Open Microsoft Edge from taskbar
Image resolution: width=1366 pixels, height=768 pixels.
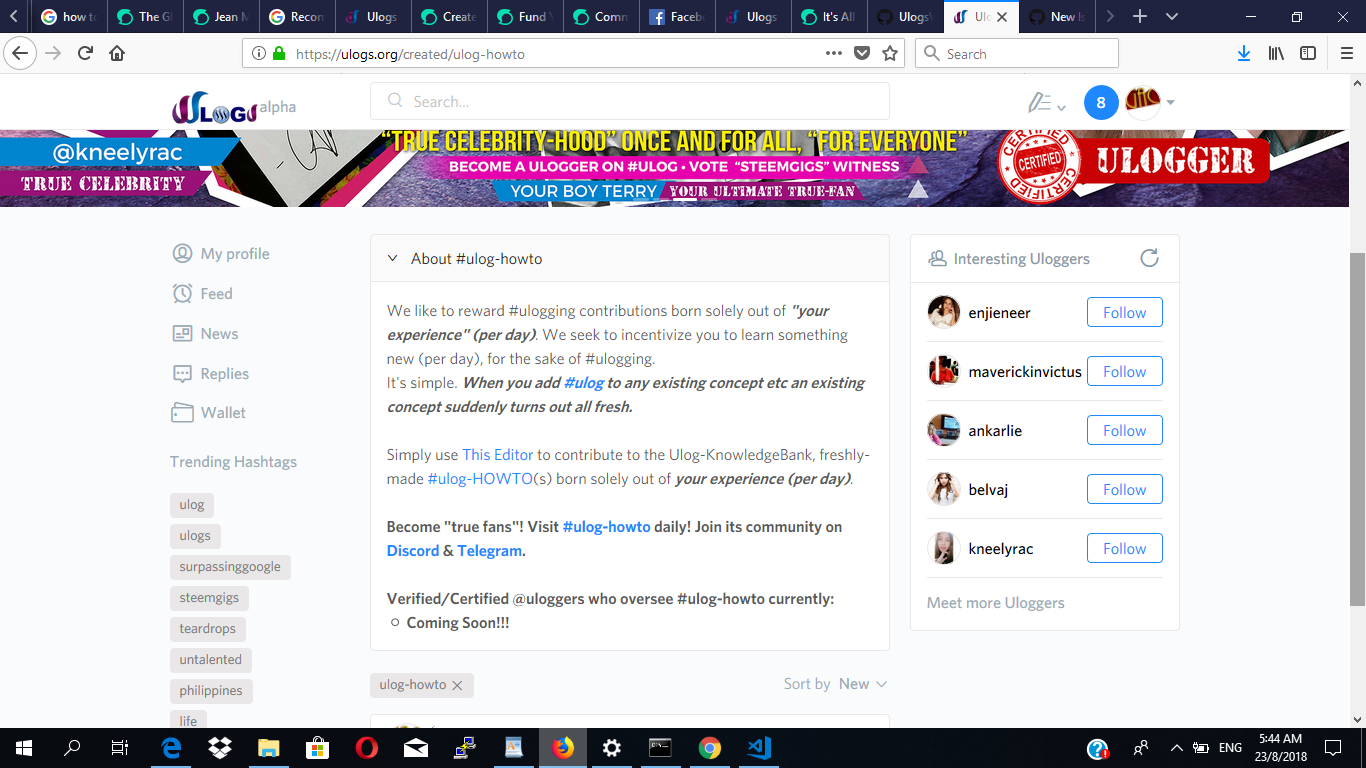pos(171,747)
